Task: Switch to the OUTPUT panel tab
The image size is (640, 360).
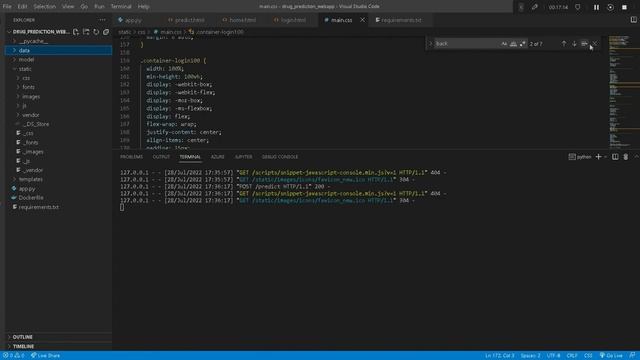Action: (161, 157)
